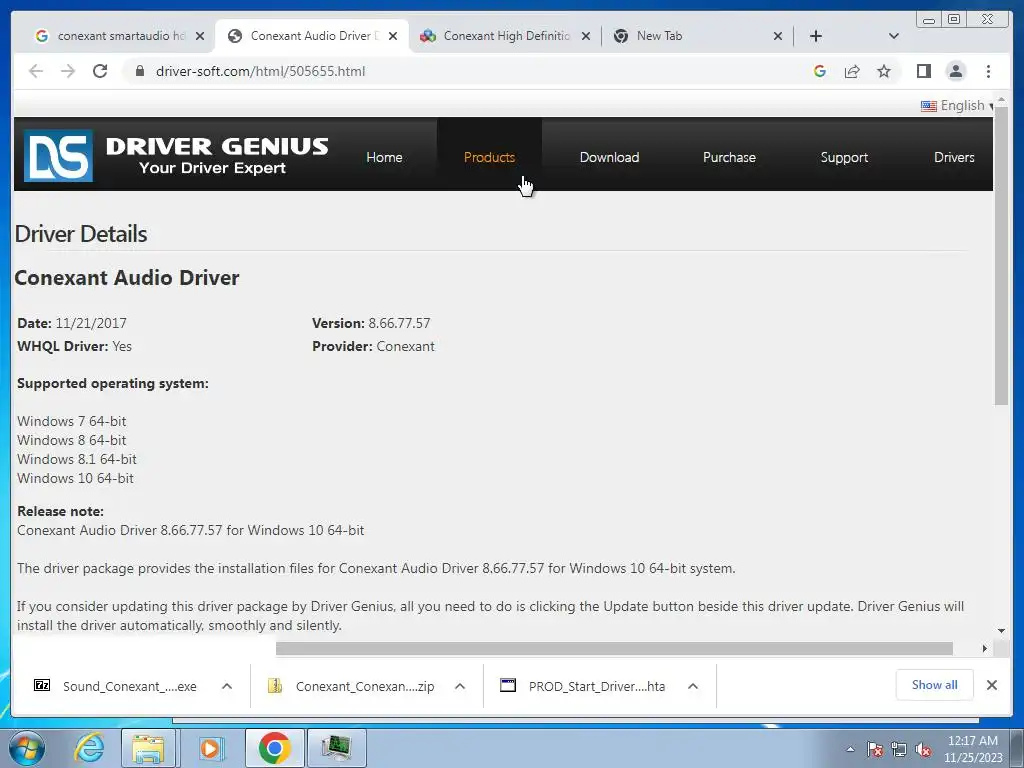This screenshot has width=1024, height=768.
Task: Click the address bar URL field
Action: [260, 71]
